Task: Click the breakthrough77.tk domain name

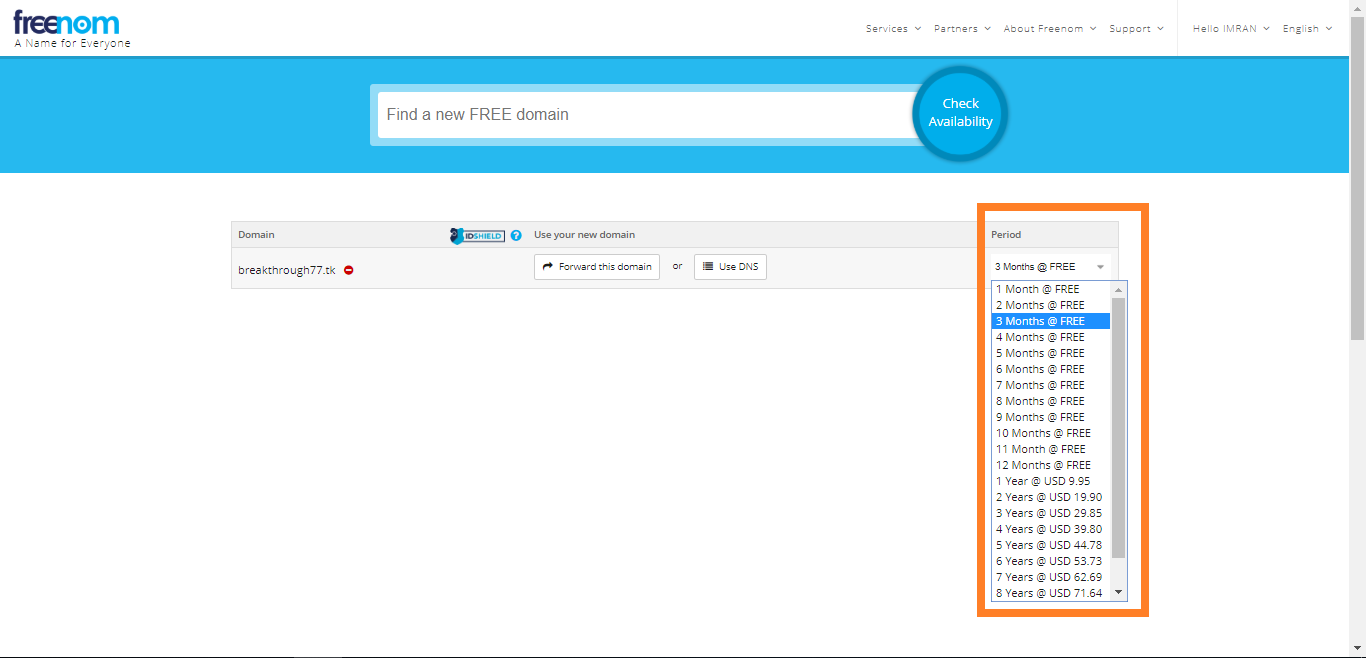Action: [287, 270]
